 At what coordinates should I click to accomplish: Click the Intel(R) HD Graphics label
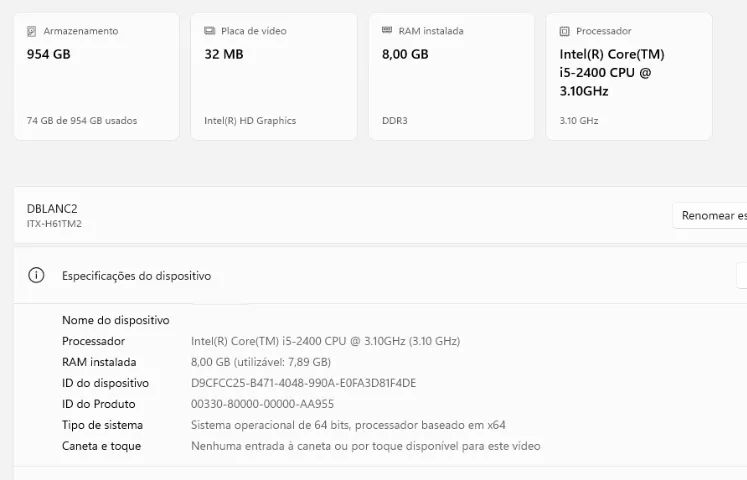coord(250,121)
